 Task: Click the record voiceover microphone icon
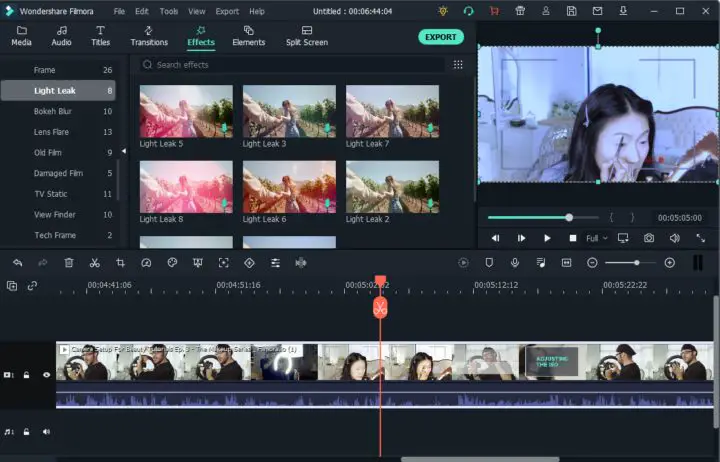click(x=514, y=263)
